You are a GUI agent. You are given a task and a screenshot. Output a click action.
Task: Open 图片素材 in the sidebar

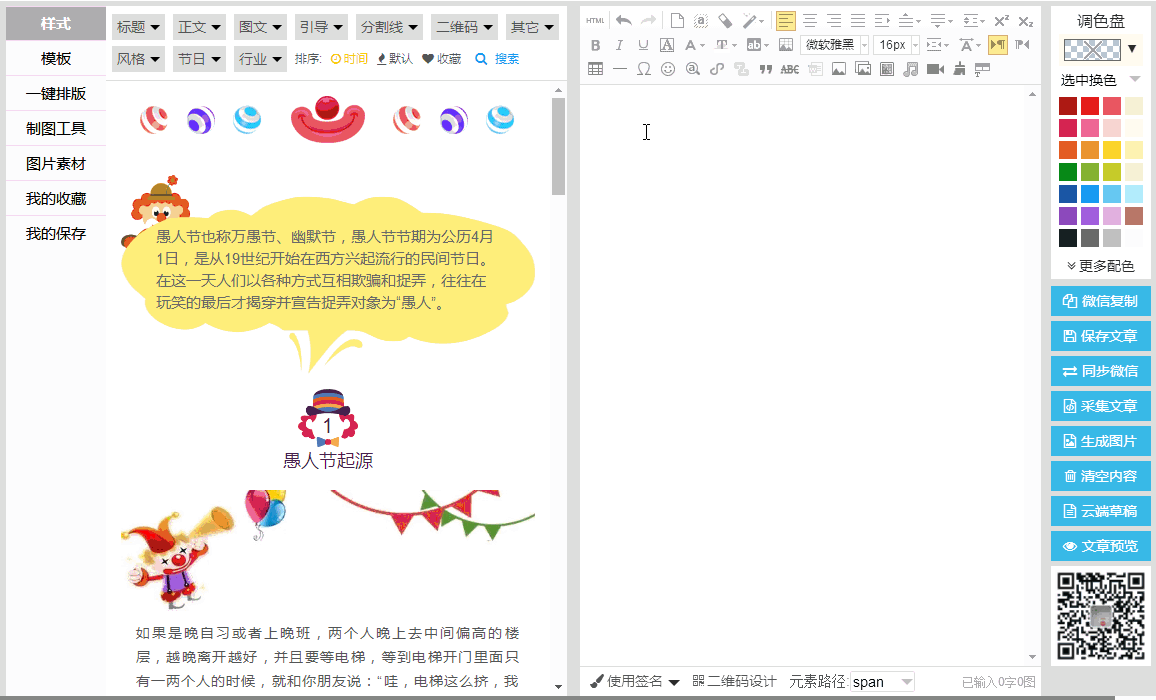55,163
